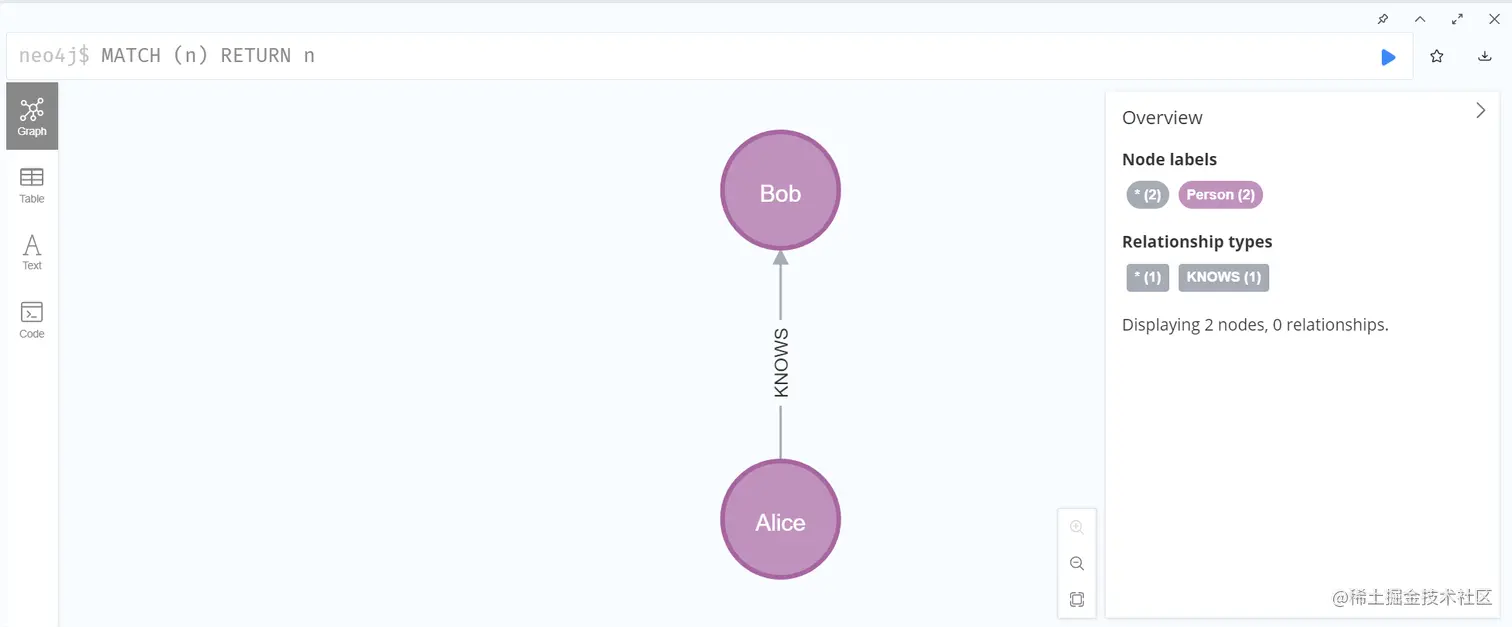The image size is (1512, 627).
Task: Collapse the Overview panel chevron
Action: (x=1481, y=111)
